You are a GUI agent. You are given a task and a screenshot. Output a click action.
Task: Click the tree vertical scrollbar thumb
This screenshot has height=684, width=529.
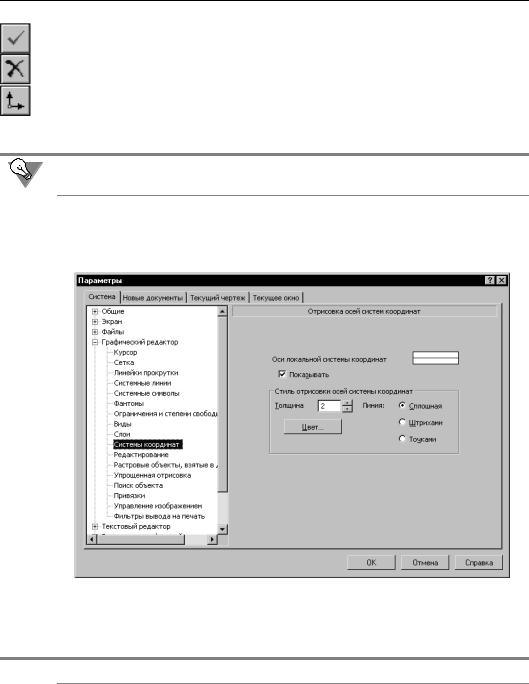222,404
